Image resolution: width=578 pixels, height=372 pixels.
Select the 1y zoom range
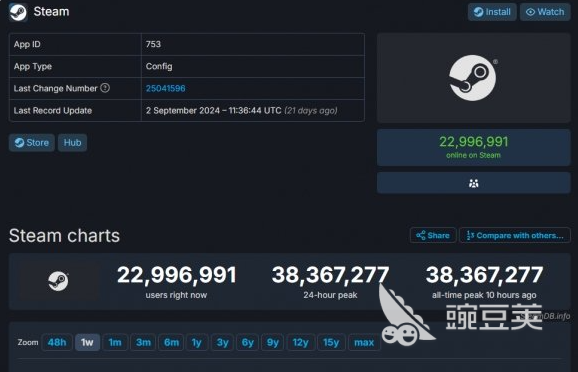[x=197, y=343]
